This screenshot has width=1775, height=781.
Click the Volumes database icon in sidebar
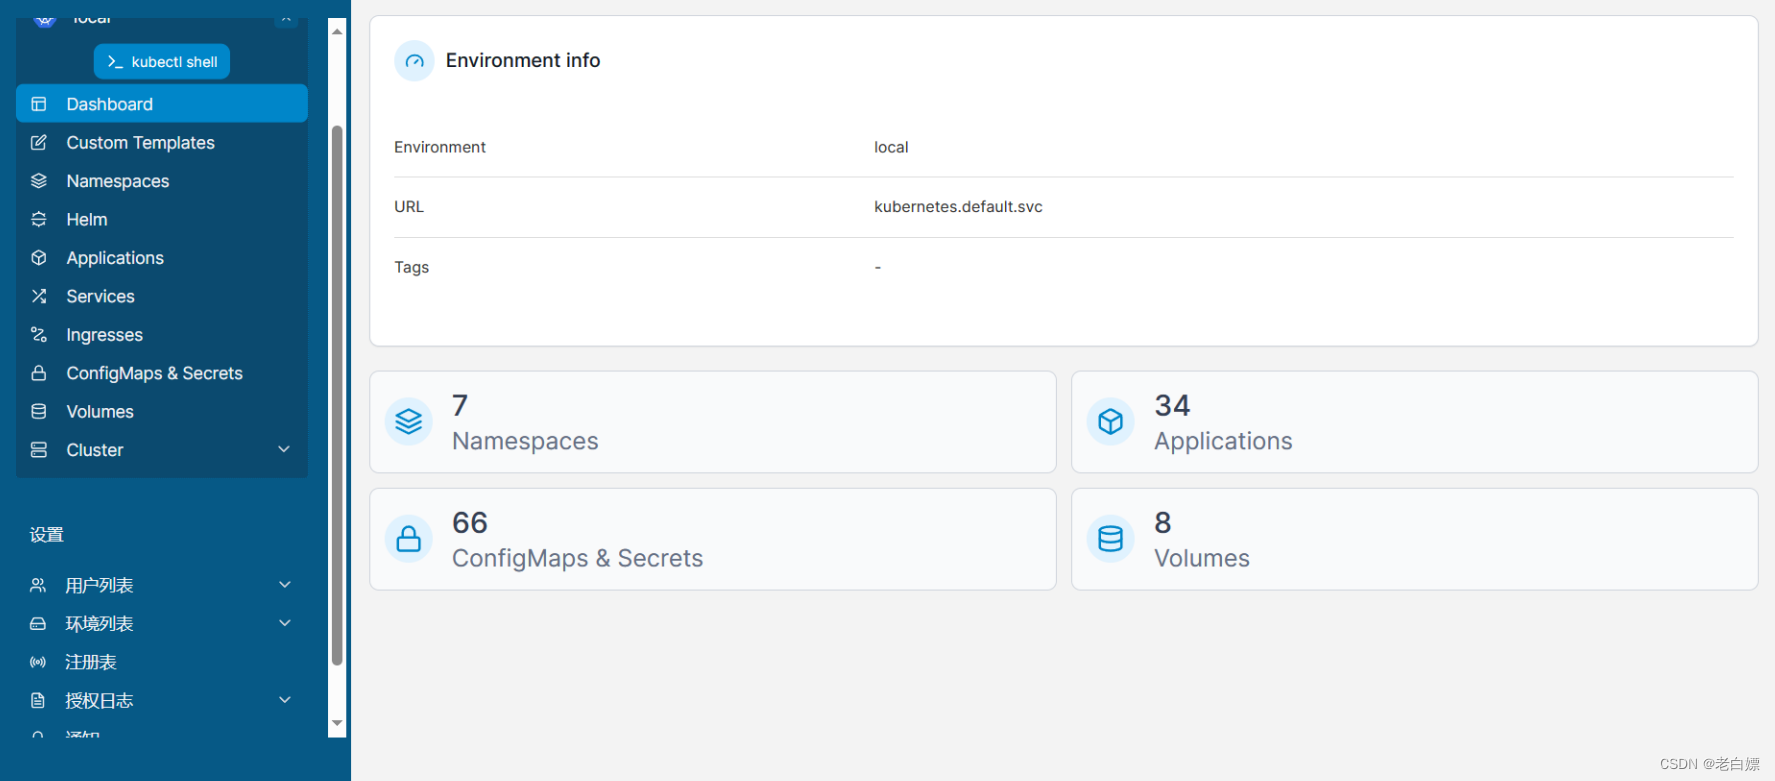point(39,411)
